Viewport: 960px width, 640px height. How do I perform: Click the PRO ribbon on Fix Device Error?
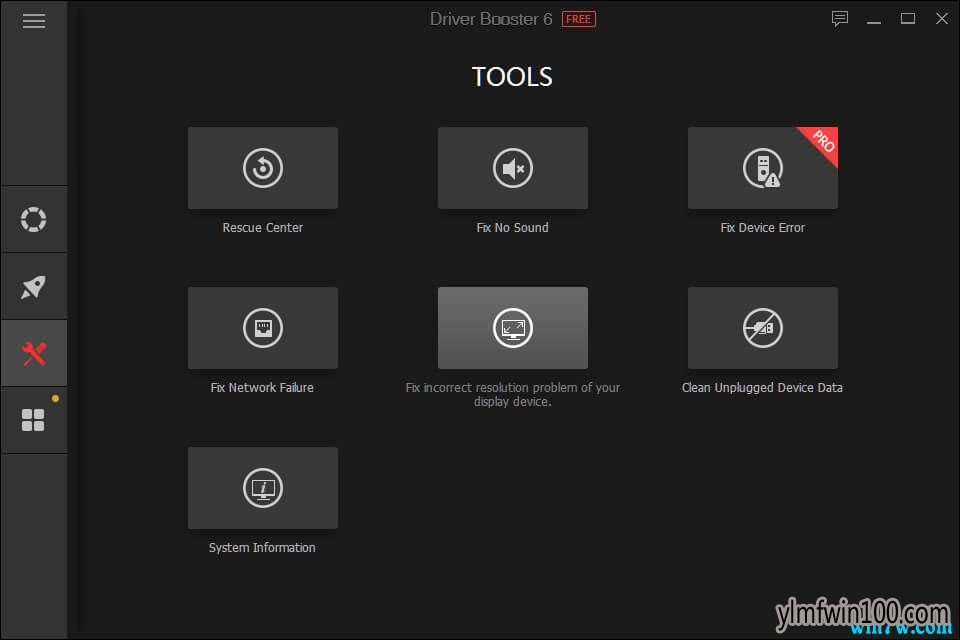tap(822, 142)
